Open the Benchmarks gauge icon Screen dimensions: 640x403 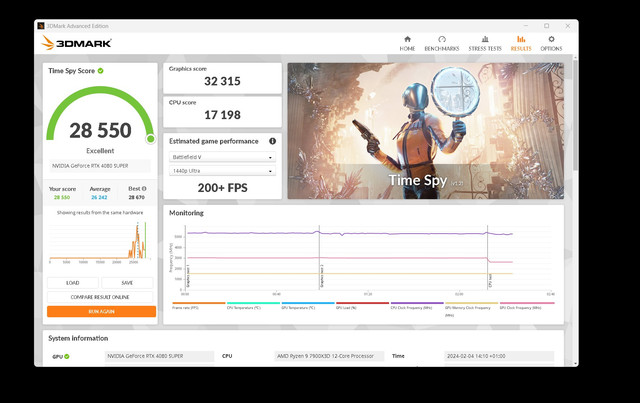pyautogui.click(x=442, y=39)
